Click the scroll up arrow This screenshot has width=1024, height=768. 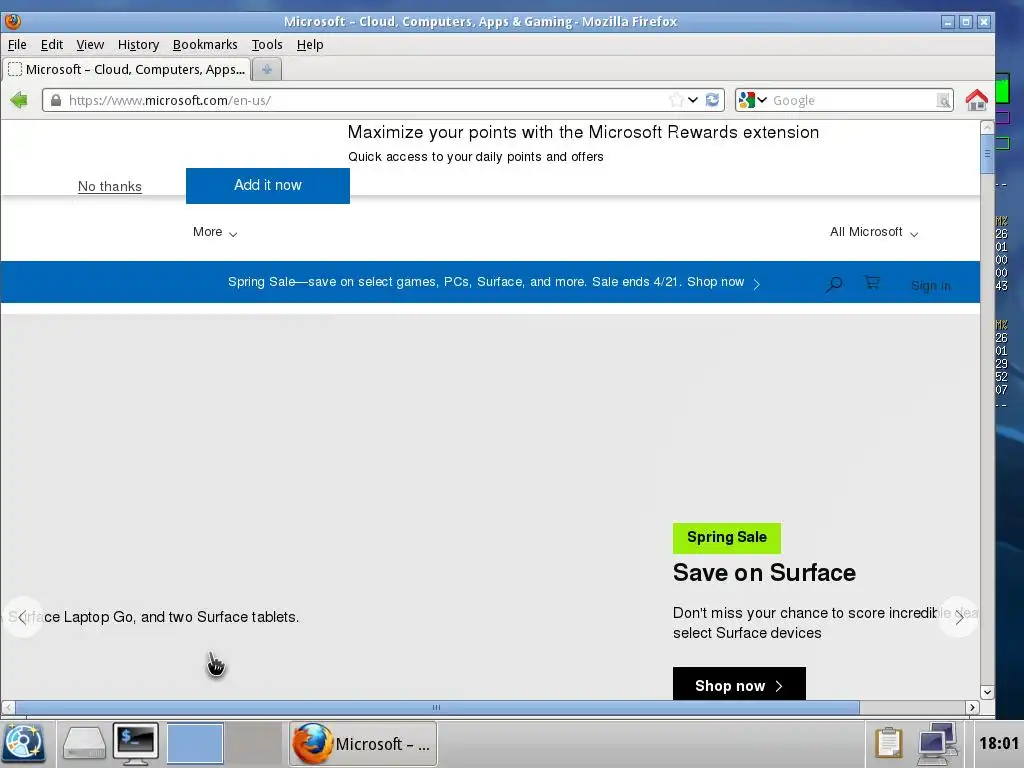click(987, 127)
